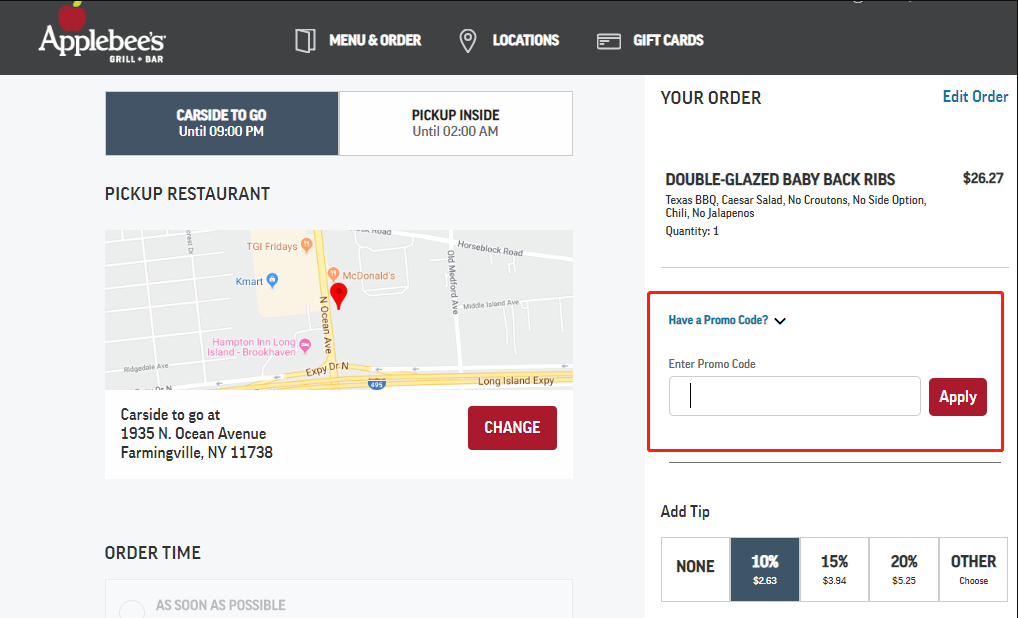This screenshot has width=1018, height=618.
Task: Select the None tip option
Action: 695,569
